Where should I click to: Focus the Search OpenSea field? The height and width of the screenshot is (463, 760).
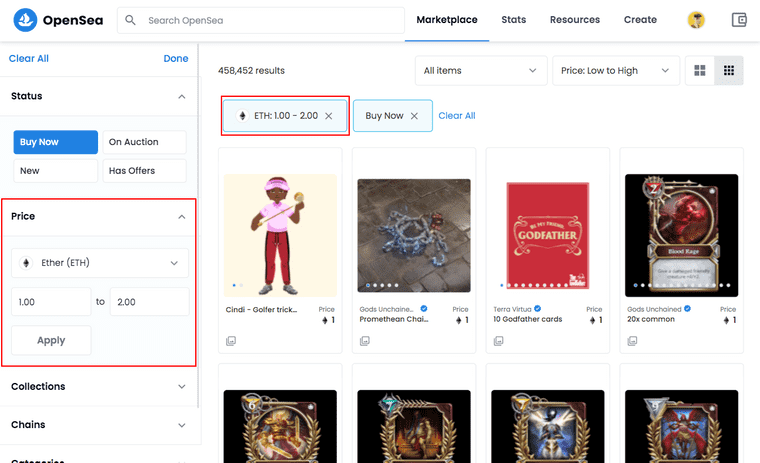coord(261,20)
